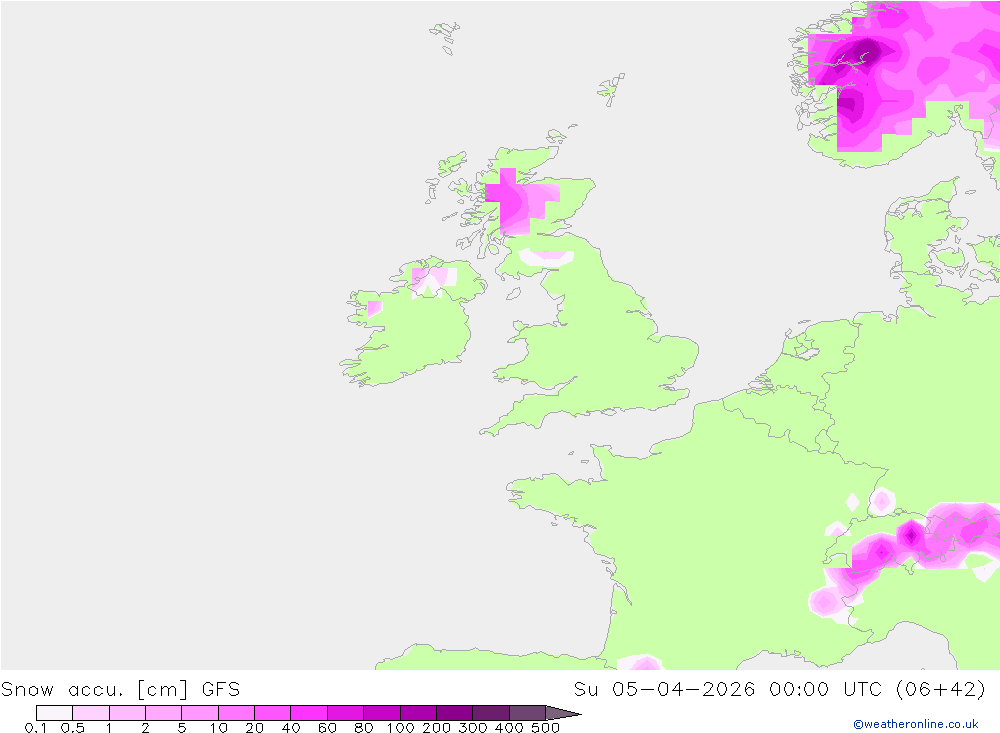Click the 20–40 cm legend swatch

click(x=272, y=713)
